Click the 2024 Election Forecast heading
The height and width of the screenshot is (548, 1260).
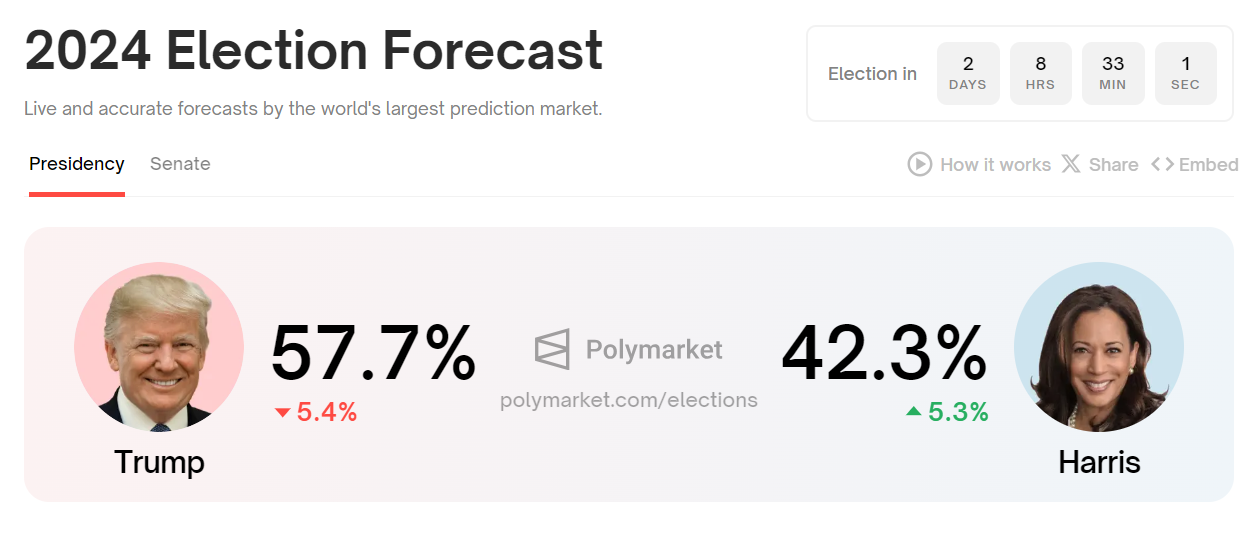[x=314, y=50]
